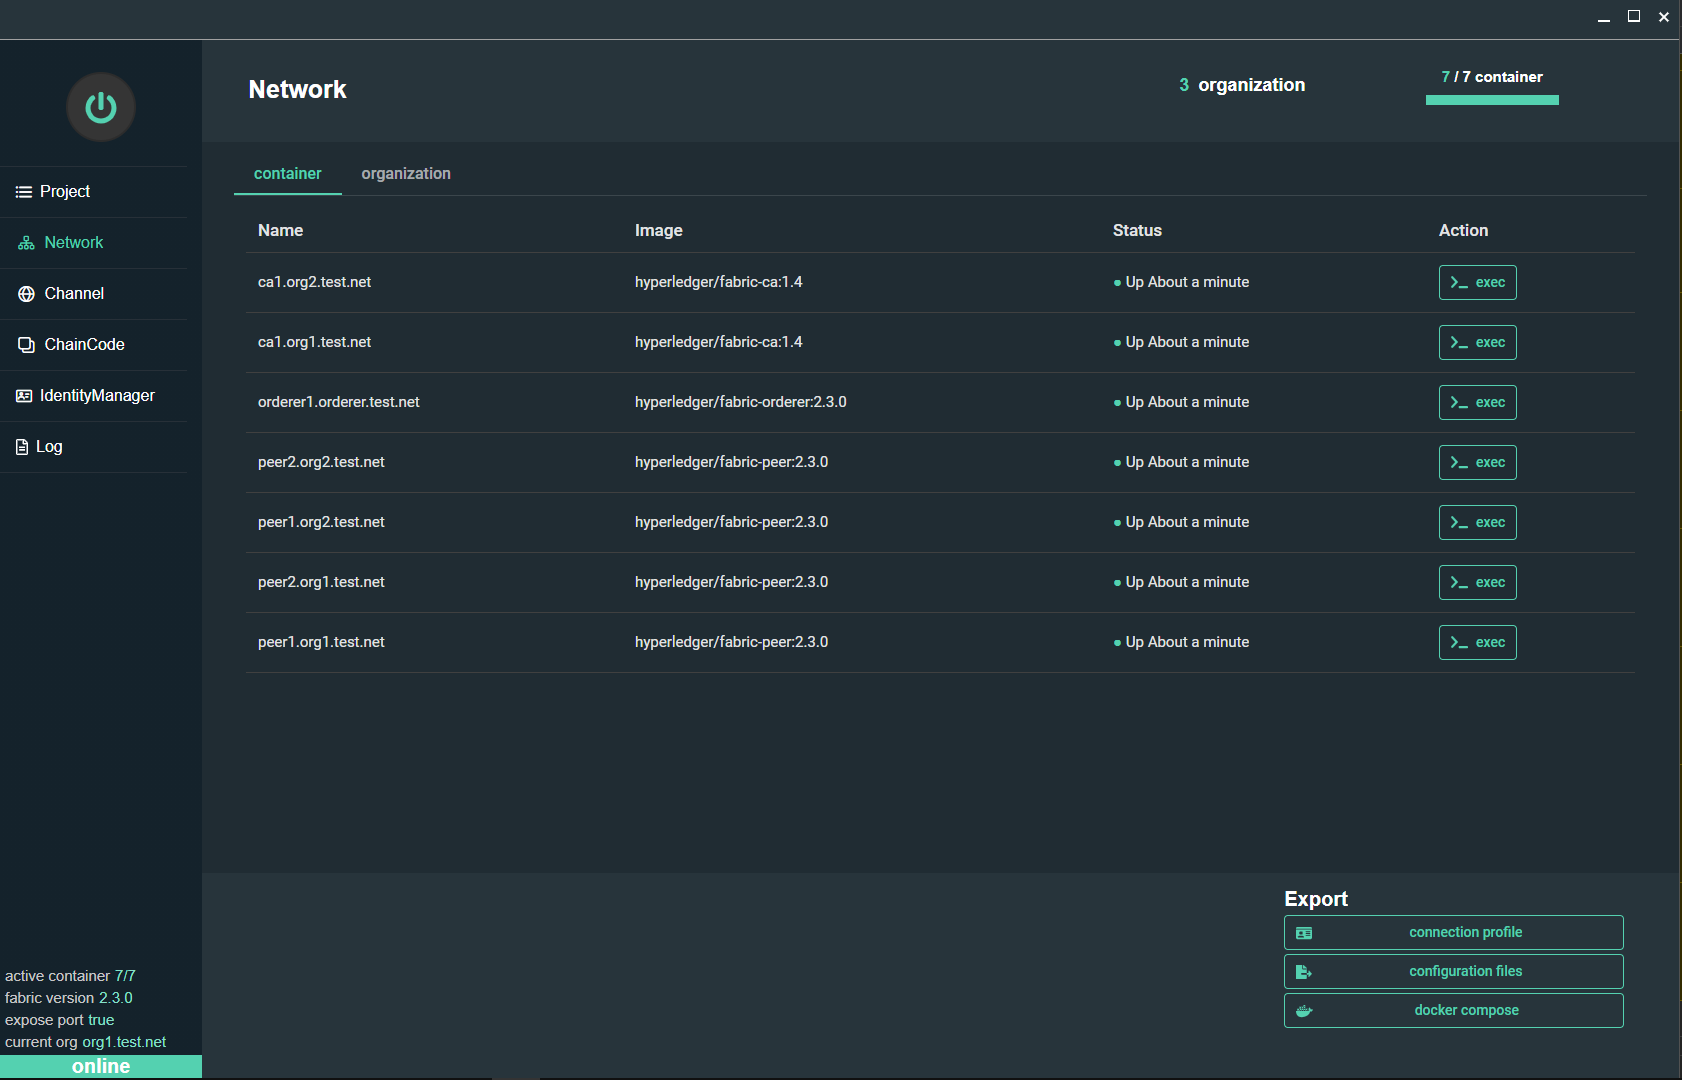Image resolution: width=1682 pixels, height=1080 pixels.
Task: Select the ca1.org2.test.net container name
Action: pos(314,282)
